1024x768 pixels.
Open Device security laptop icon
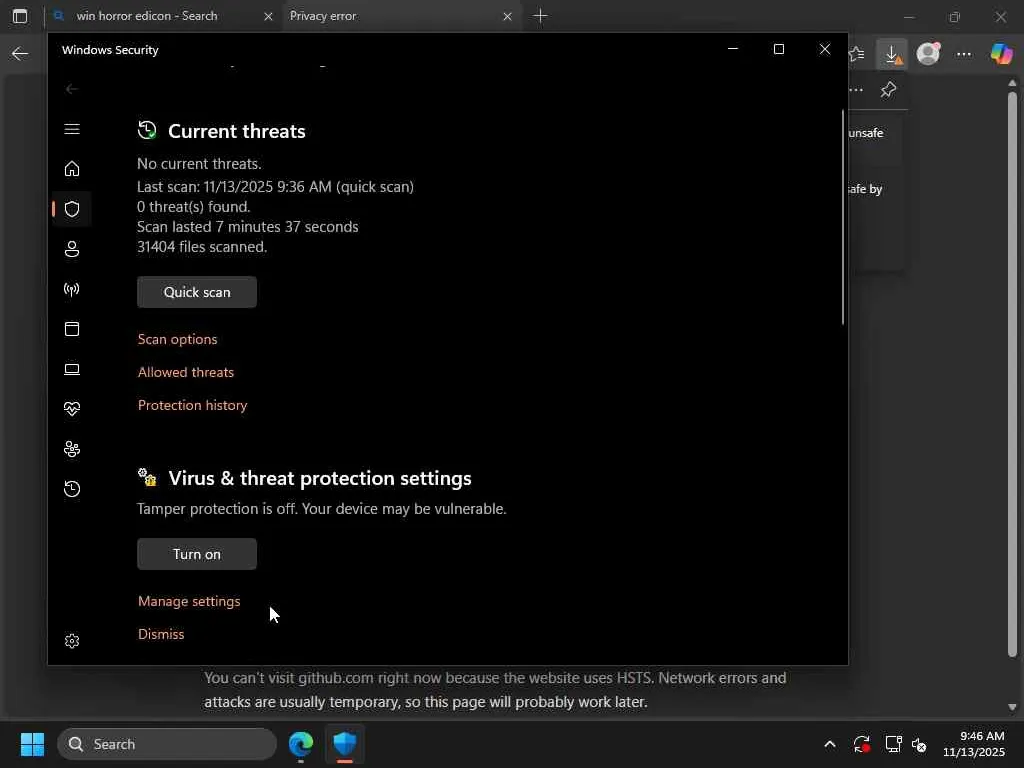[72, 370]
